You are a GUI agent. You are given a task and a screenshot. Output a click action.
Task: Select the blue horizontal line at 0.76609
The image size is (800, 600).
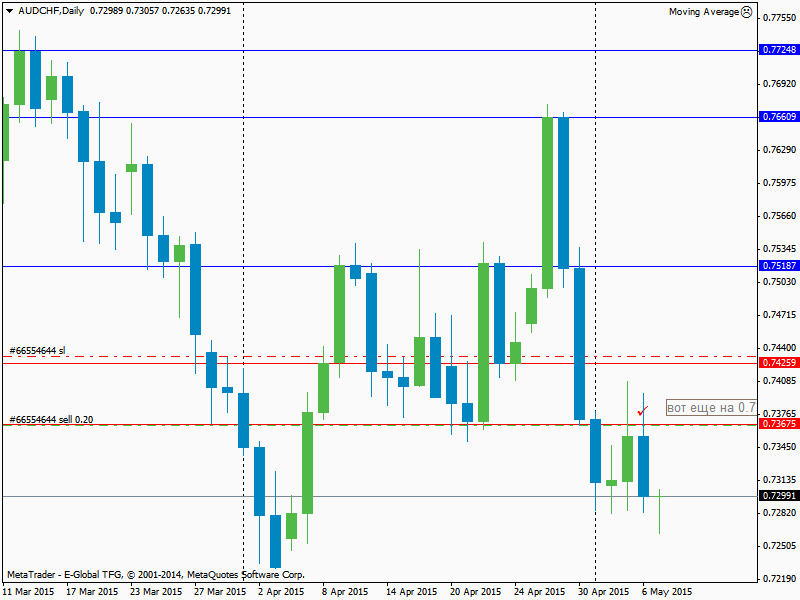pos(380,117)
